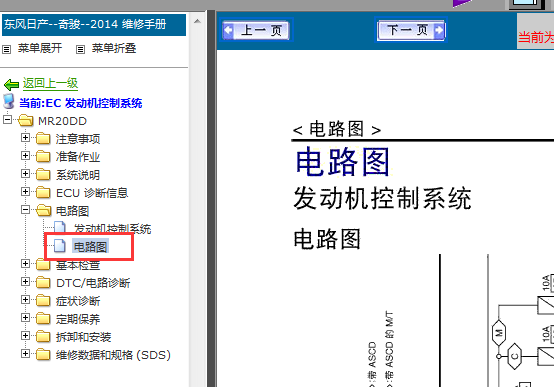Expand the 系统说明 folder node
554x387 pixels.
coord(25,174)
